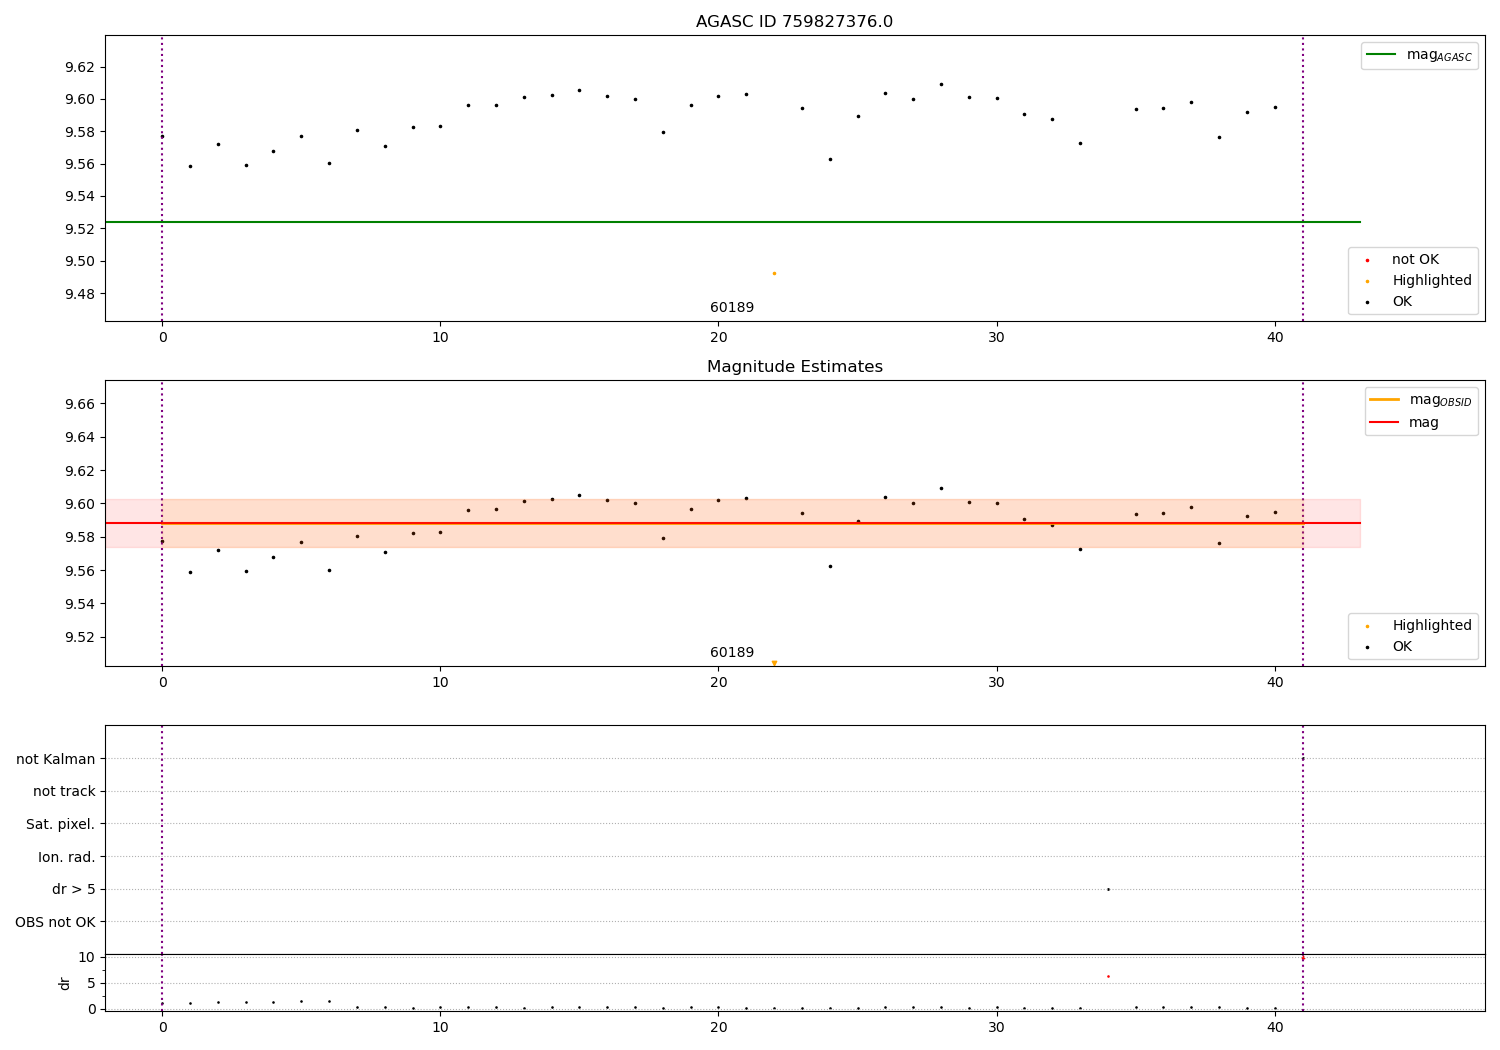The width and height of the screenshot is (1500, 1050).
Task: Click the '9.64' tick label in middle plot
Action: pyautogui.click(x=80, y=437)
